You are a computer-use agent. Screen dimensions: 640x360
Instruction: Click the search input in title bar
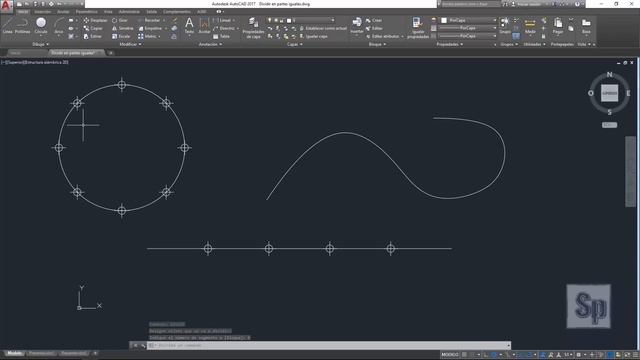pos(471,4)
